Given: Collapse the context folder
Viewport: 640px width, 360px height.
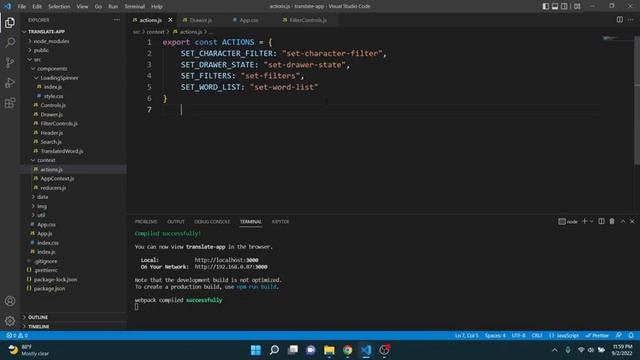Looking at the screenshot, I should [46, 160].
